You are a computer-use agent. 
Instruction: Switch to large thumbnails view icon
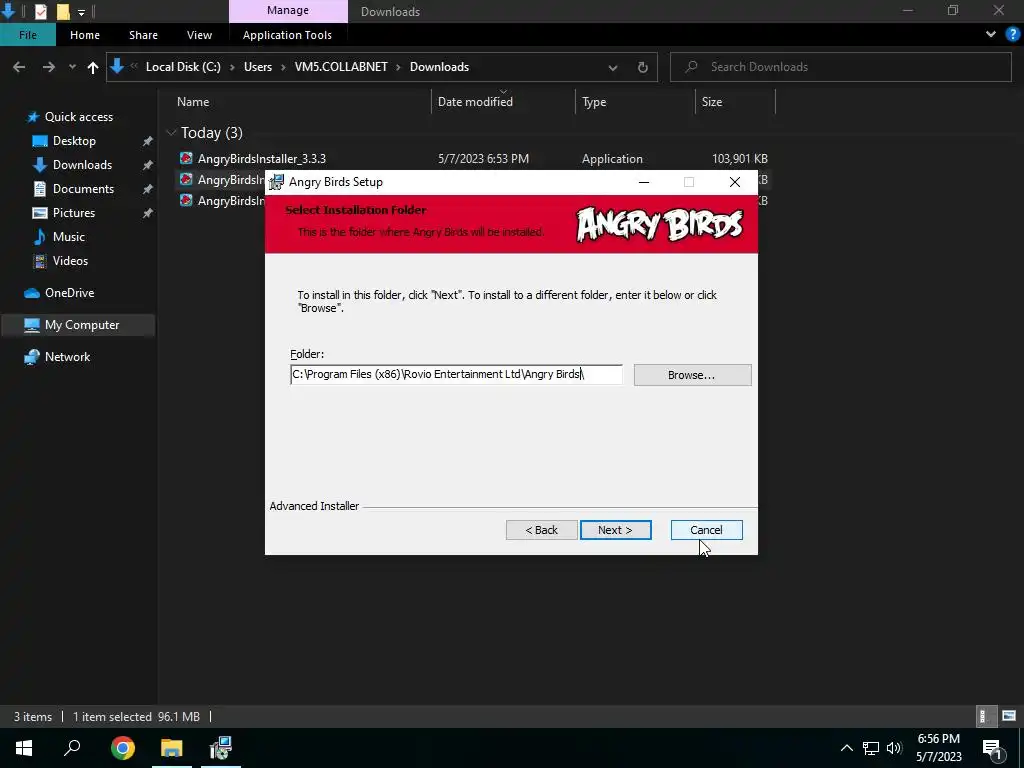point(1009,716)
